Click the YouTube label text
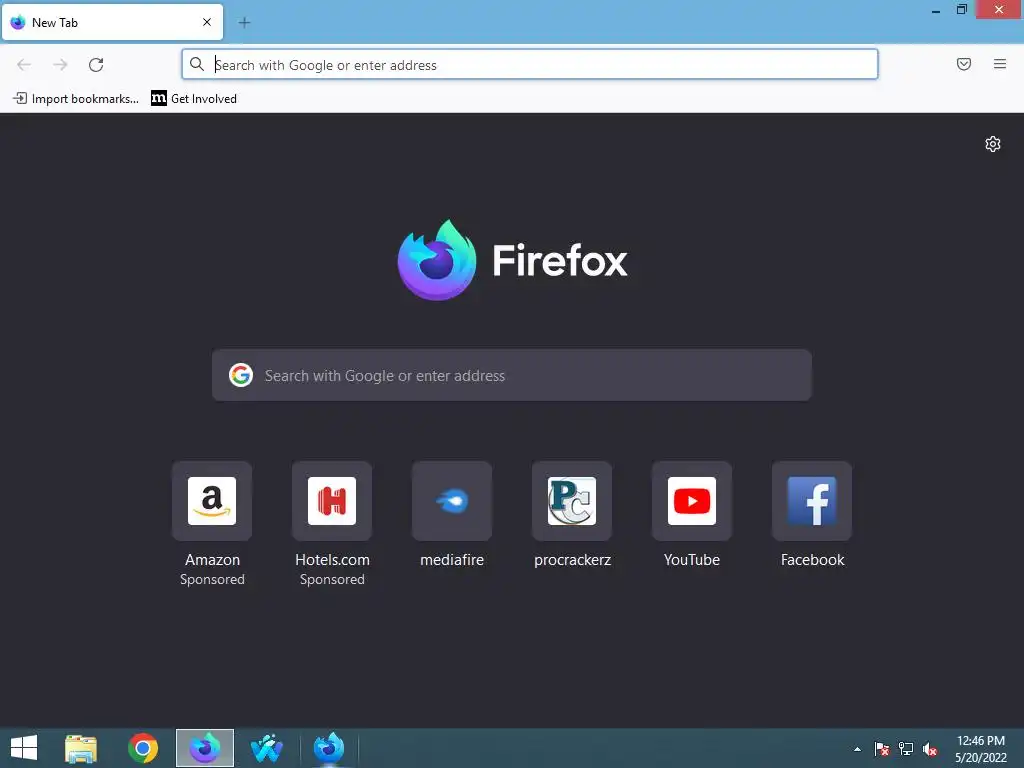The width and height of the screenshot is (1024, 768). [692, 560]
